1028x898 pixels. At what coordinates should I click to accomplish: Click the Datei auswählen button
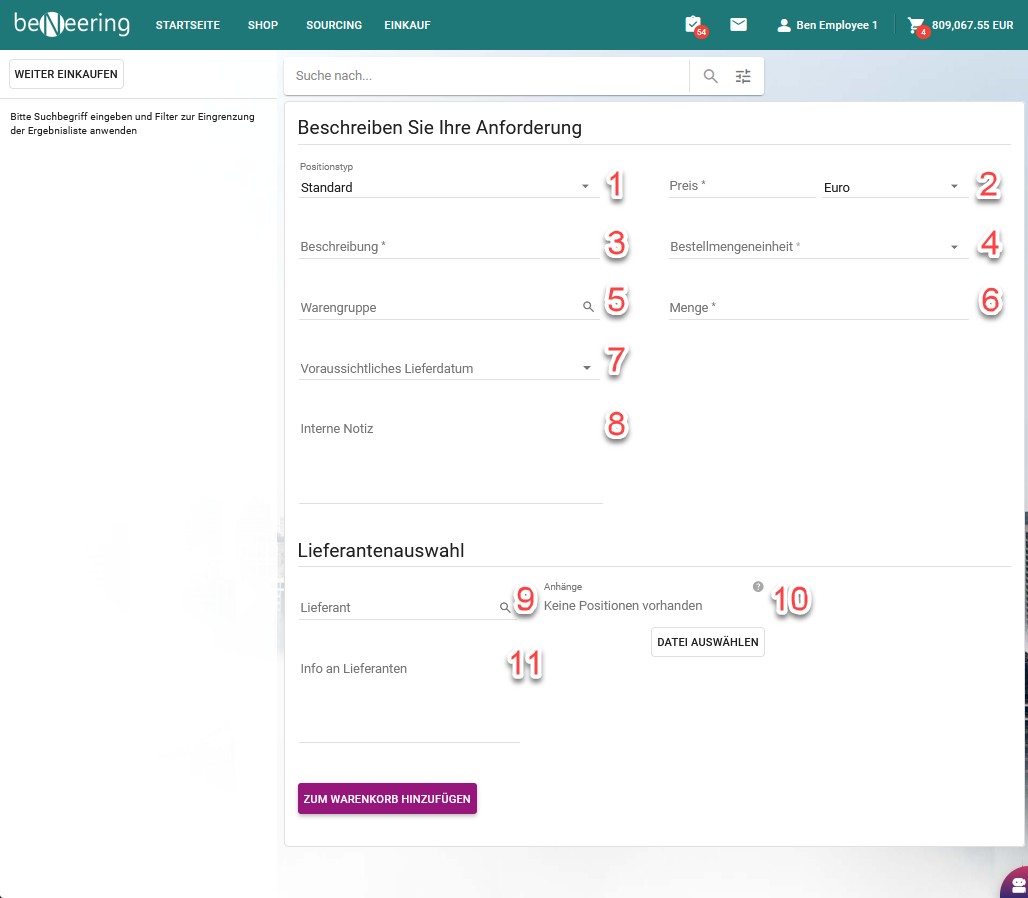pyautogui.click(x=707, y=642)
